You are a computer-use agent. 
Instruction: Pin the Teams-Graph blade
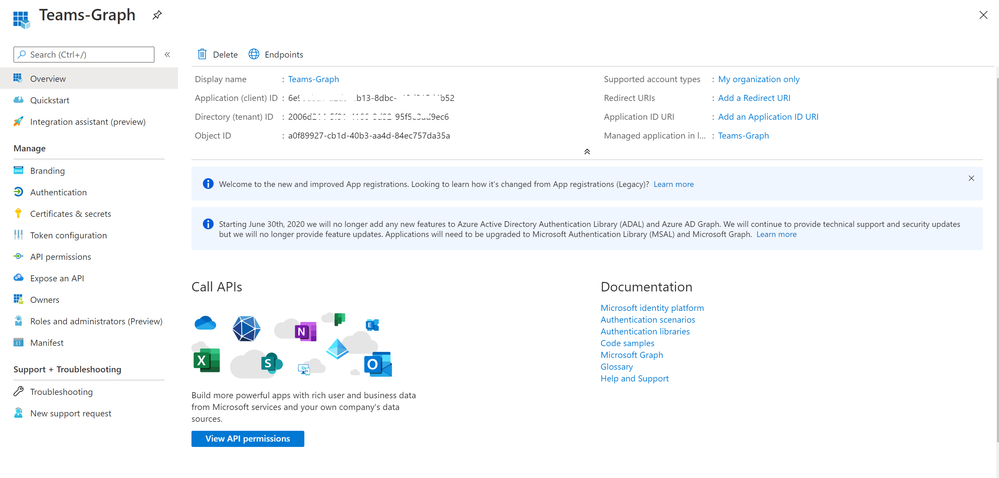[157, 15]
